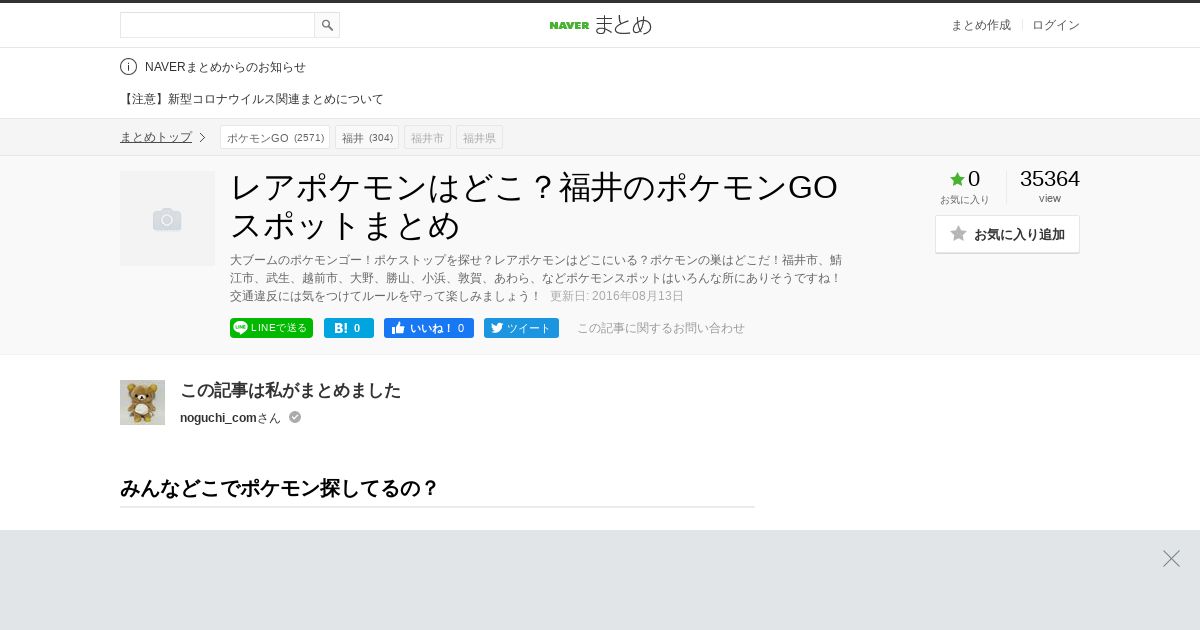The image size is (1200, 630).
Task: Share with Twitter ツイート button
Action: pyautogui.click(x=521, y=328)
